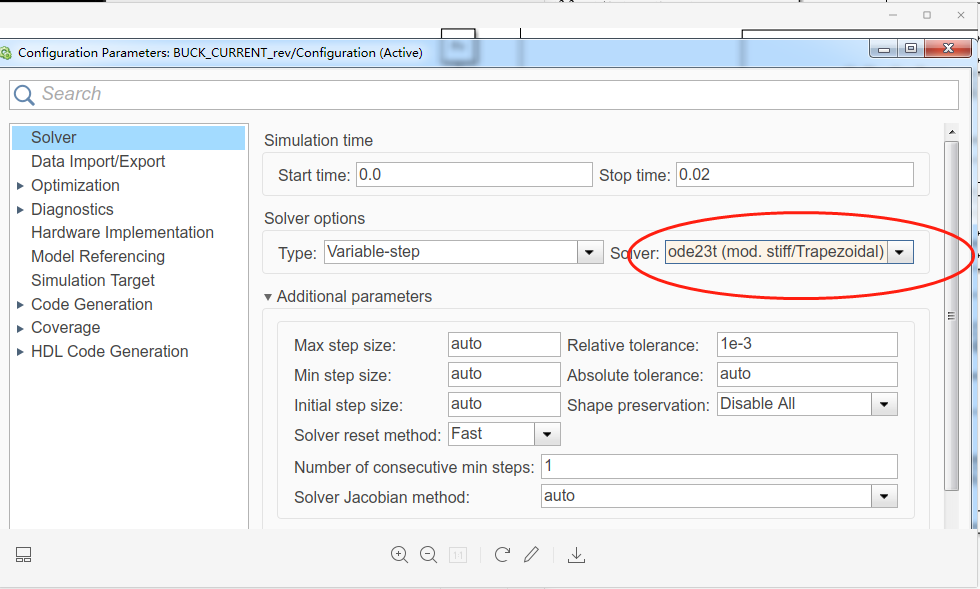980x589 pixels.
Task: Click the pencil edit icon
Action: tap(531, 555)
